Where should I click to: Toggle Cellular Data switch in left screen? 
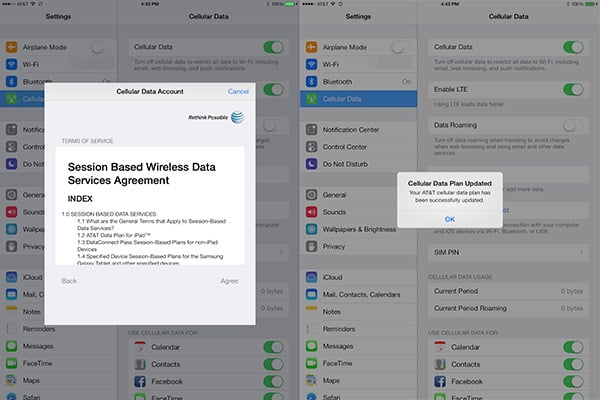tap(273, 47)
